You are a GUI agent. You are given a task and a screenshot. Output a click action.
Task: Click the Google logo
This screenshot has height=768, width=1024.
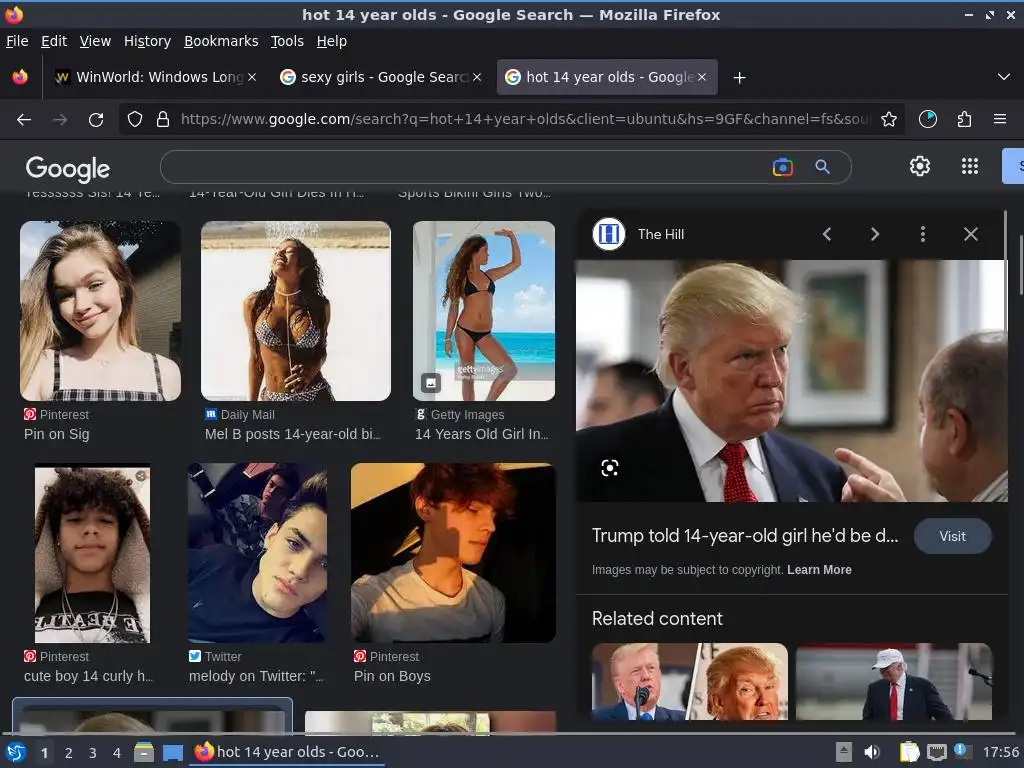pyautogui.click(x=68, y=168)
